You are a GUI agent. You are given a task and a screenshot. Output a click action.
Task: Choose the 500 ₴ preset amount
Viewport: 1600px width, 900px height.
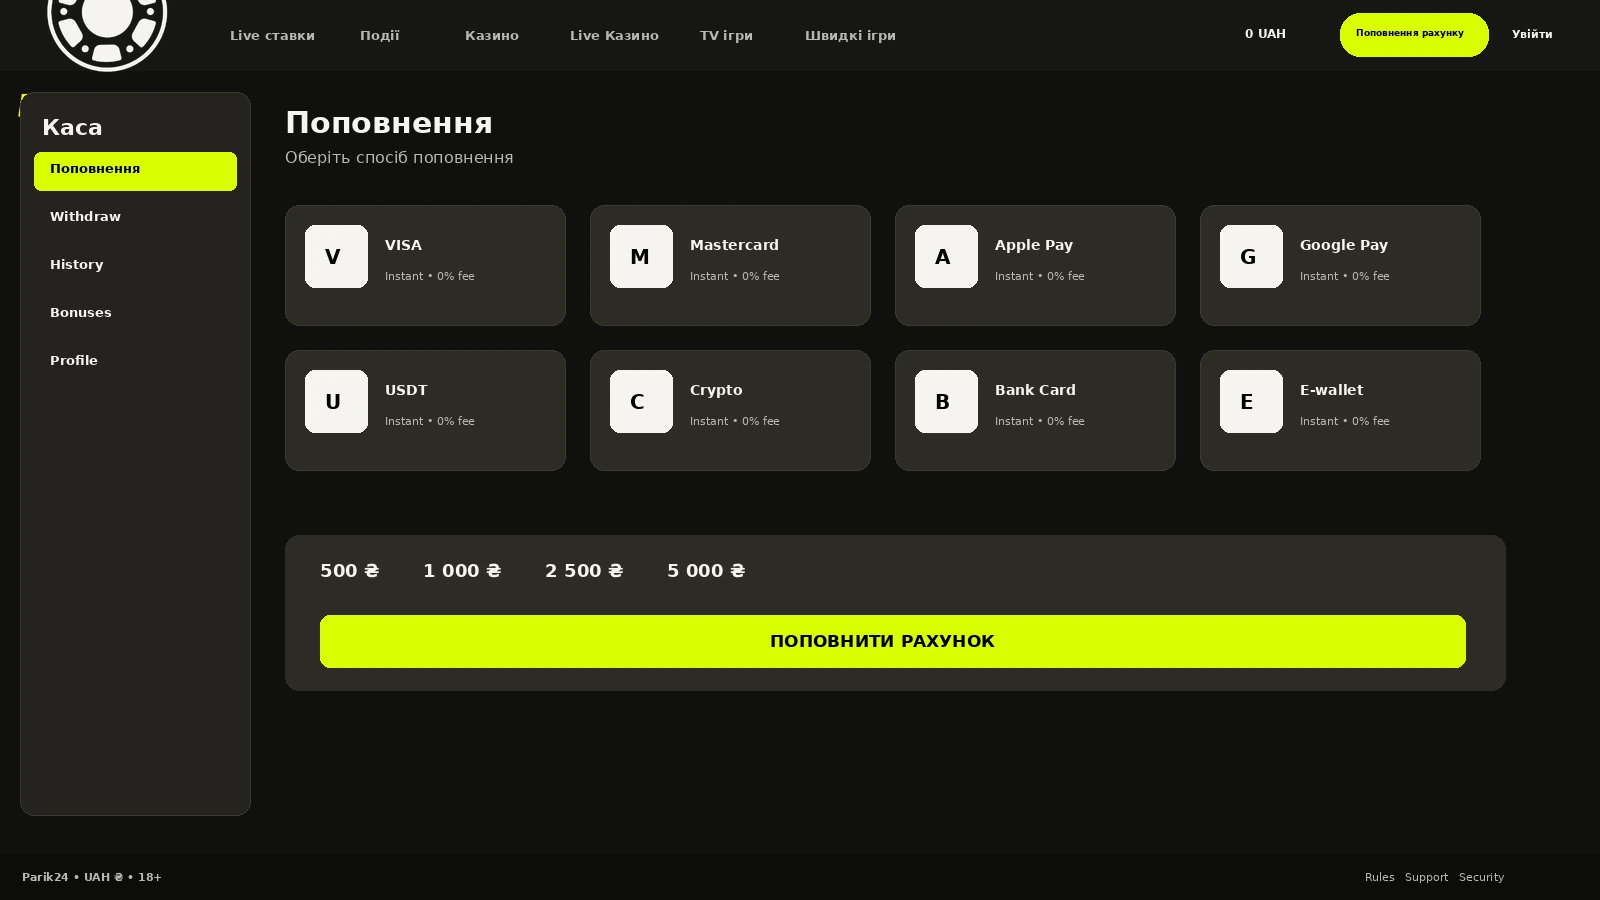pyautogui.click(x=350, y=571)
